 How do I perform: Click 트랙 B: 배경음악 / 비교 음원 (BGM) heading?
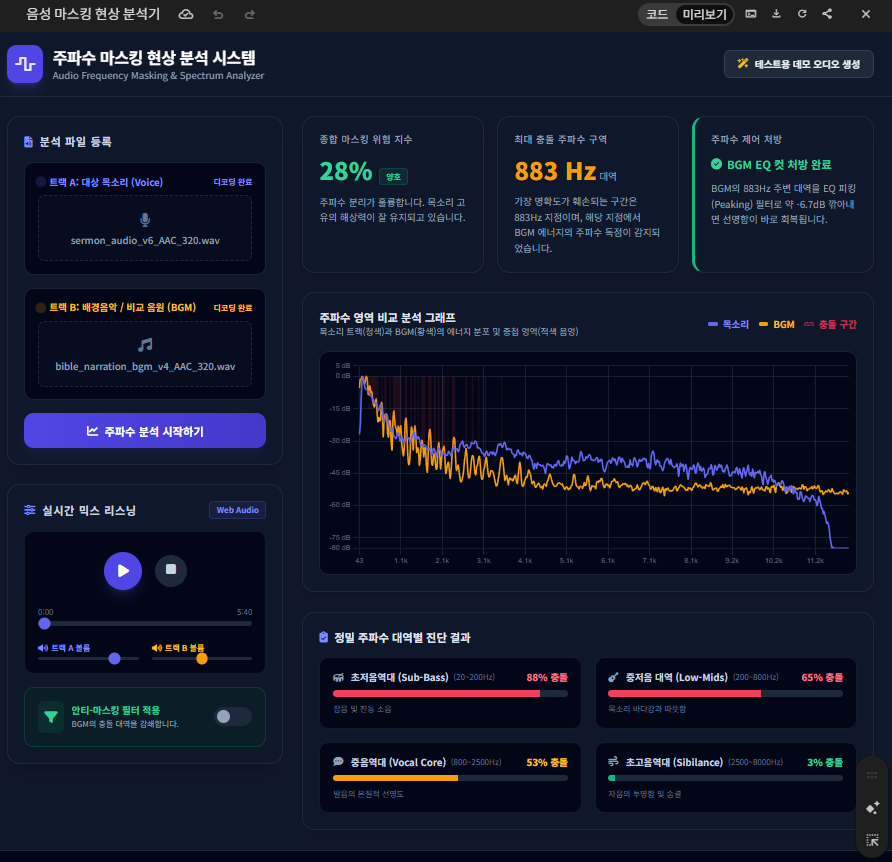tap(122, 307)
